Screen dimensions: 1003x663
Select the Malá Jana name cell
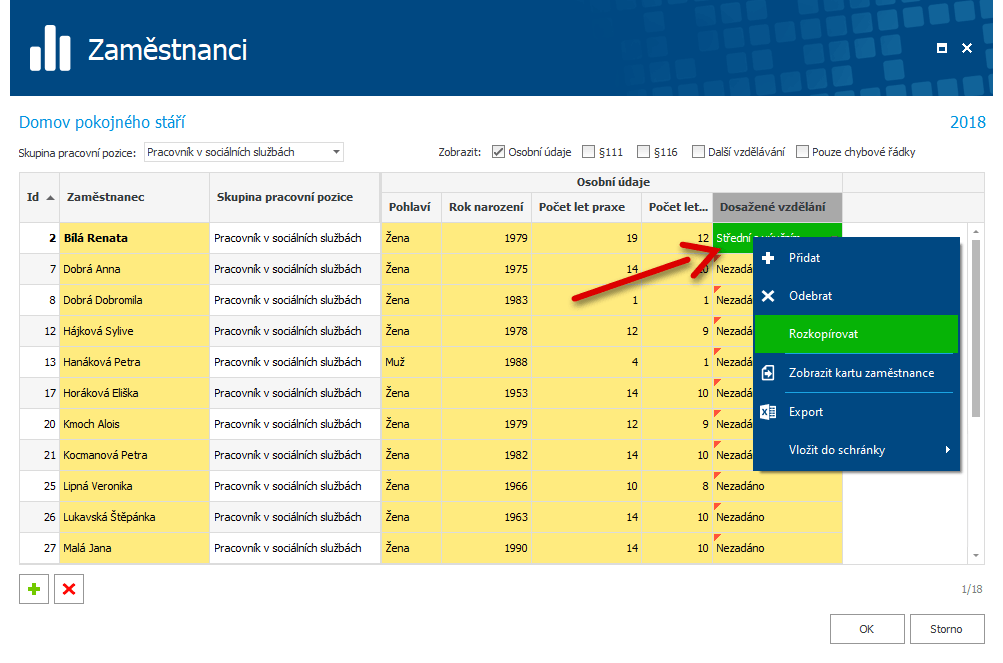pos(134,548)
